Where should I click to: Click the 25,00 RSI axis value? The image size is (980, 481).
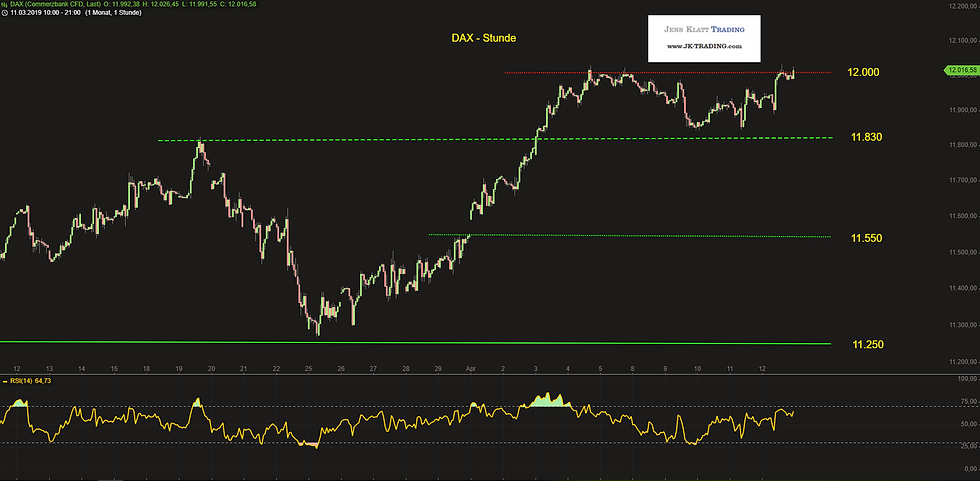pos(967,447)
